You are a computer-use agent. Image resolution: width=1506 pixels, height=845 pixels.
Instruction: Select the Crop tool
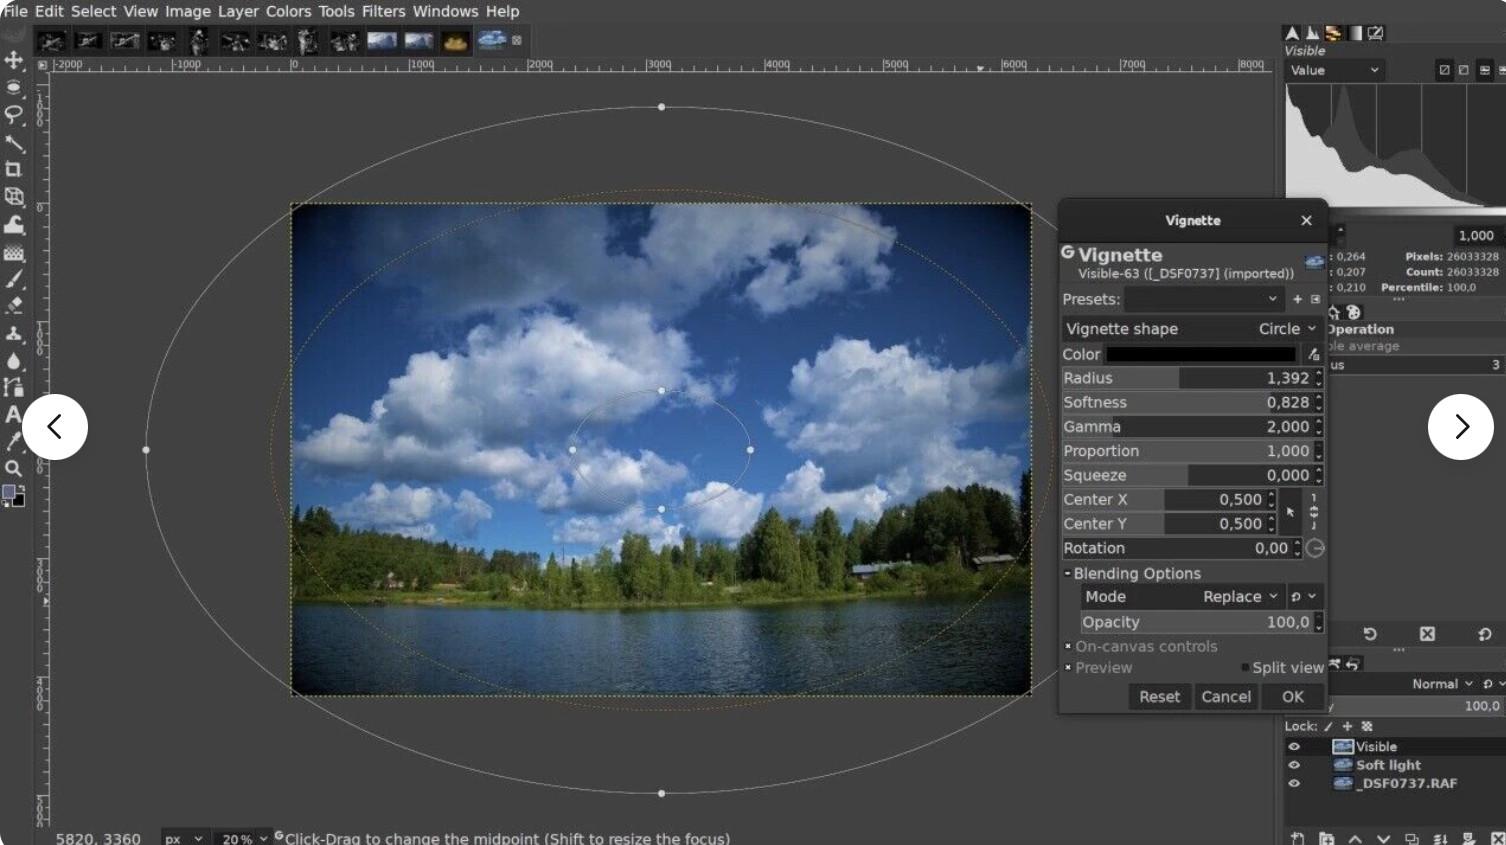pos(14,169)
